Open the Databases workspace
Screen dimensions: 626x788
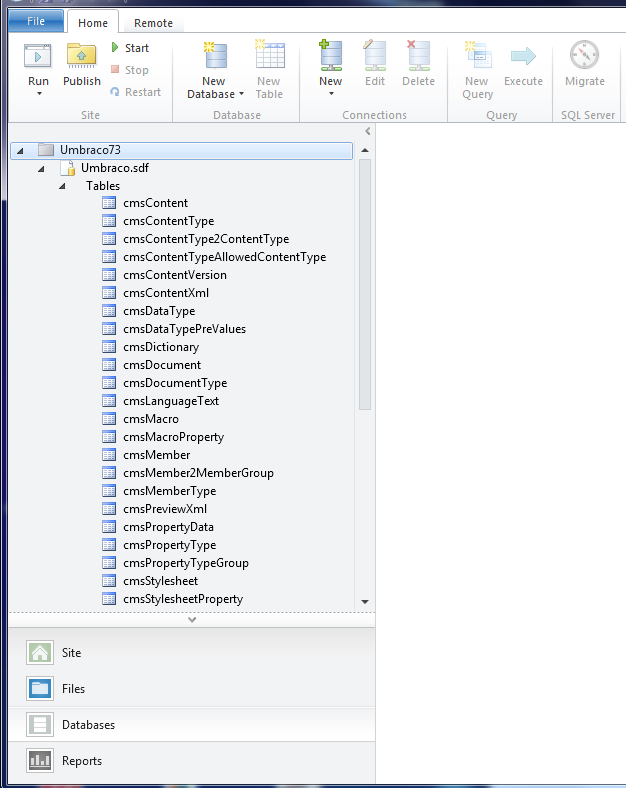(x=192, y=725)
